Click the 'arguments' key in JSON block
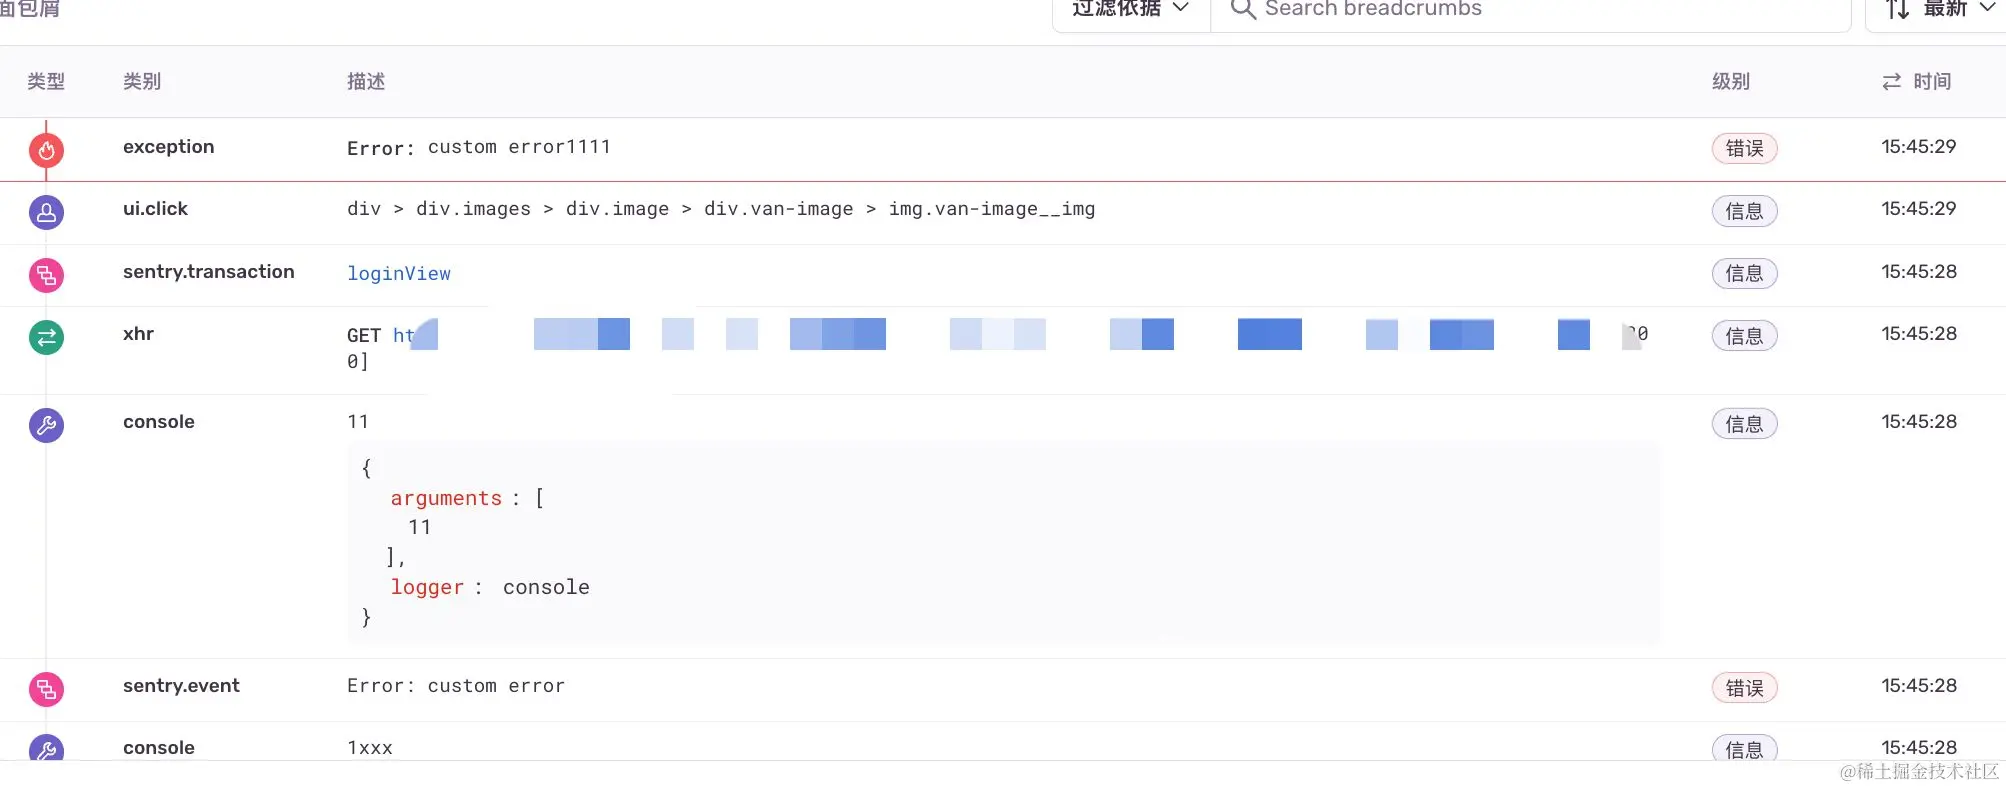This screenshot has width=2006, height=788. click(x=446, y=498)
